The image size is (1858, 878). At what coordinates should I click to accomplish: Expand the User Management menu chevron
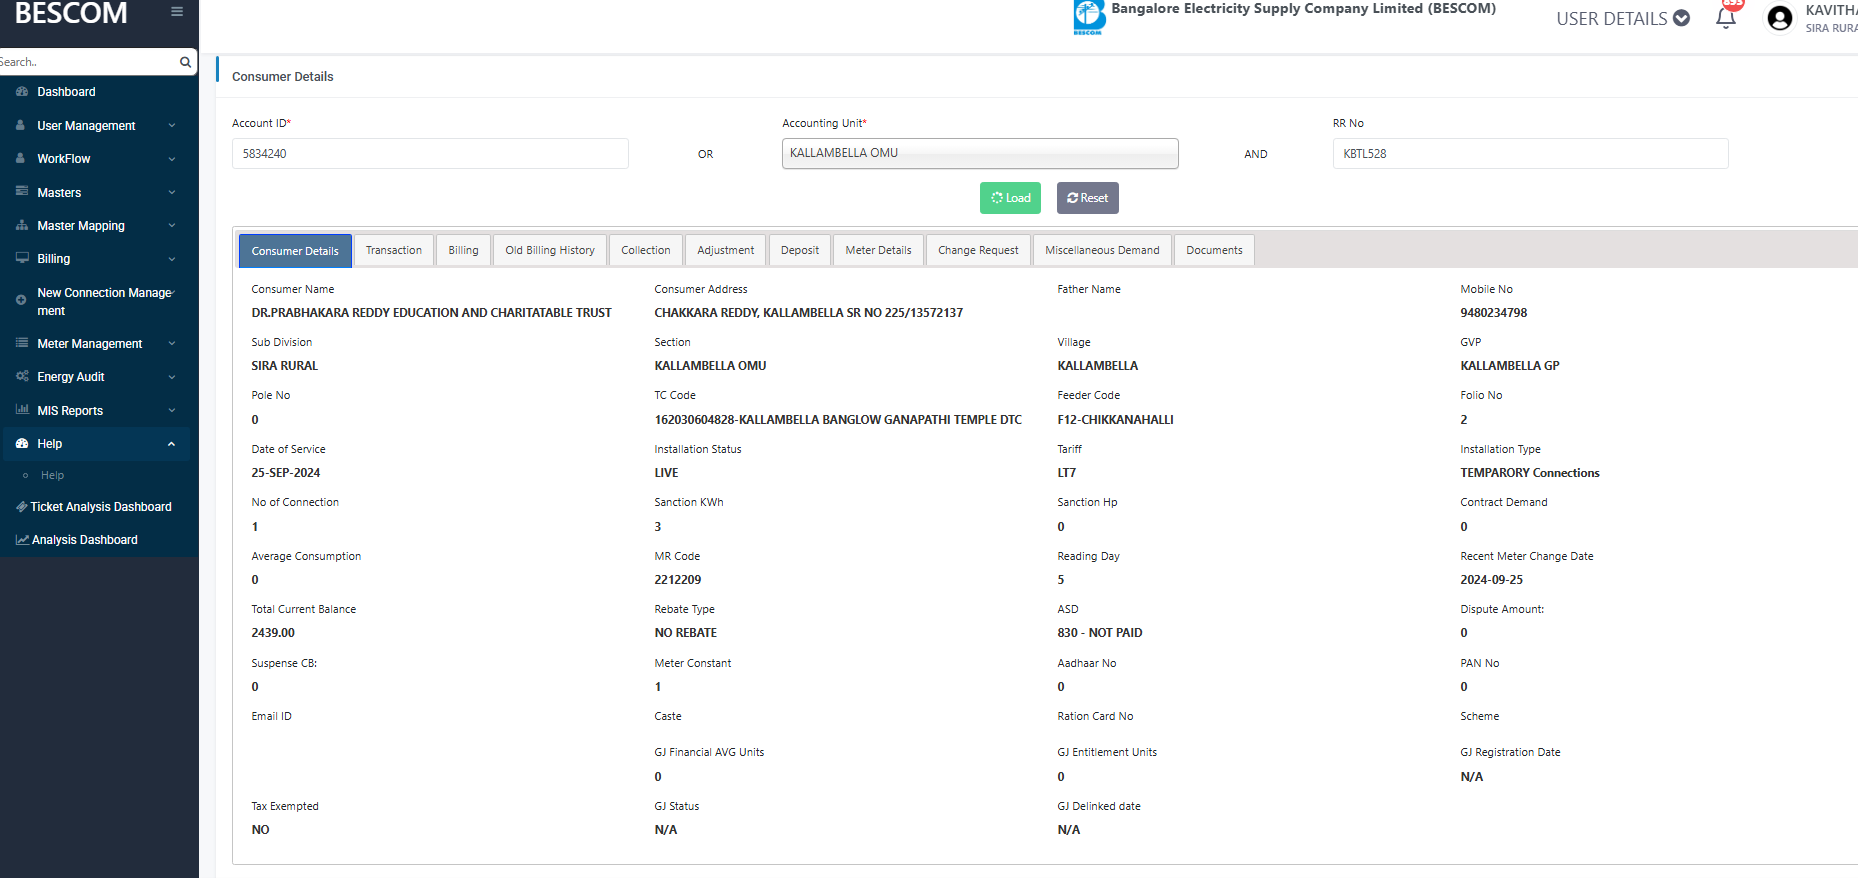tap(172, 126)
